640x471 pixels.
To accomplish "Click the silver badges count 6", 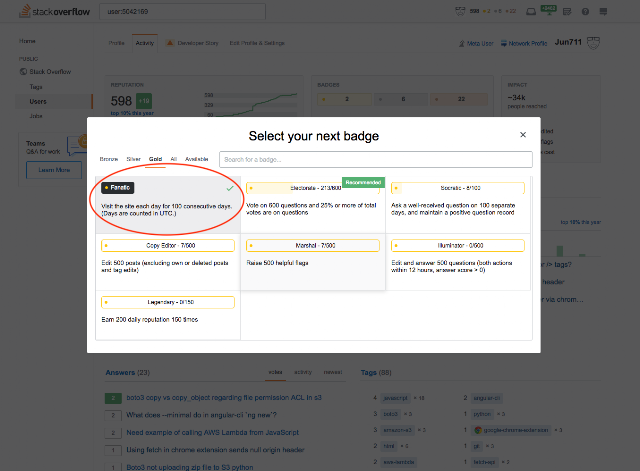I will (401, 99).
